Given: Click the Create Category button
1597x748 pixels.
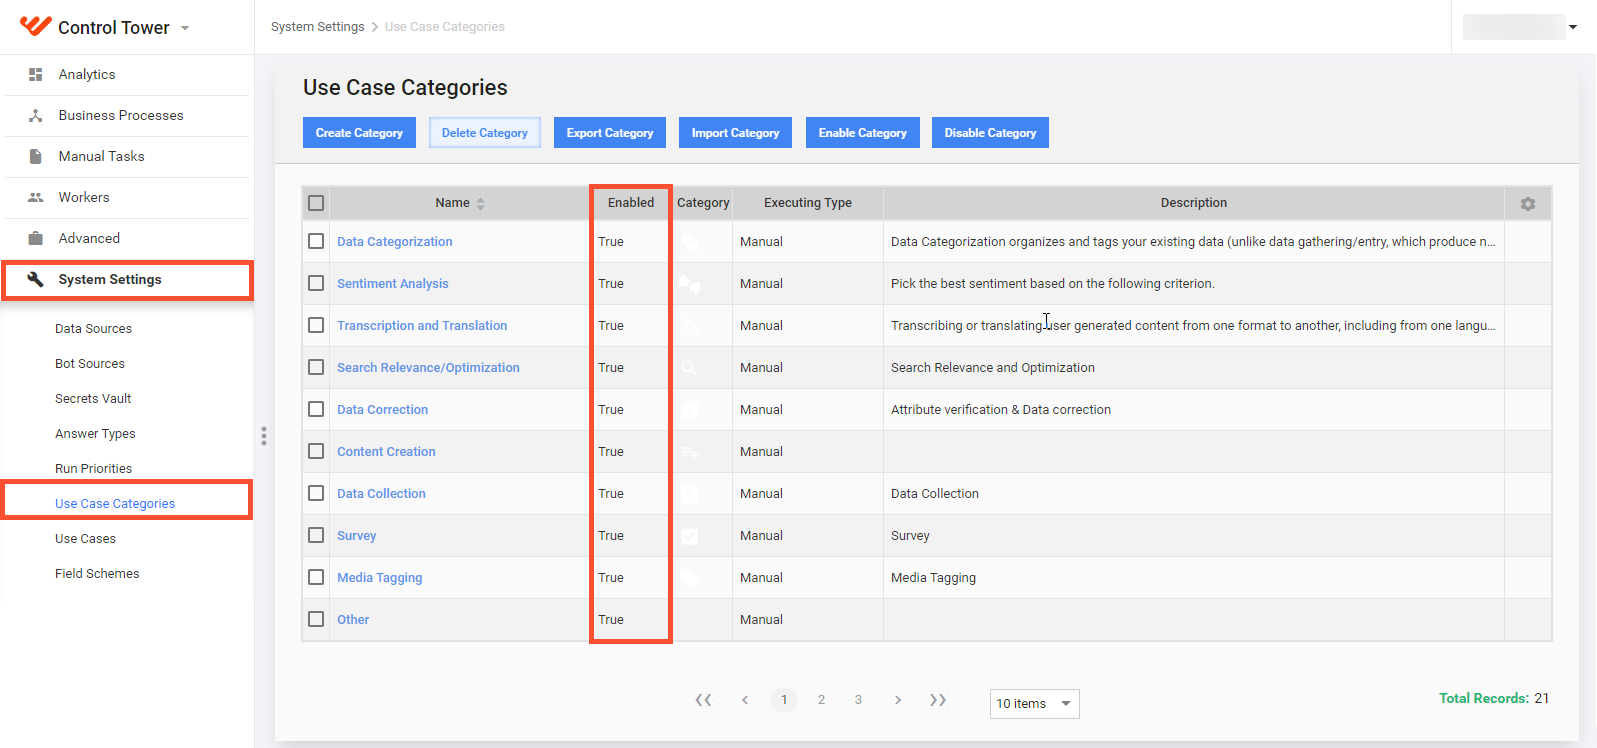Looking at the screenshot, I should tap(359, 133).
